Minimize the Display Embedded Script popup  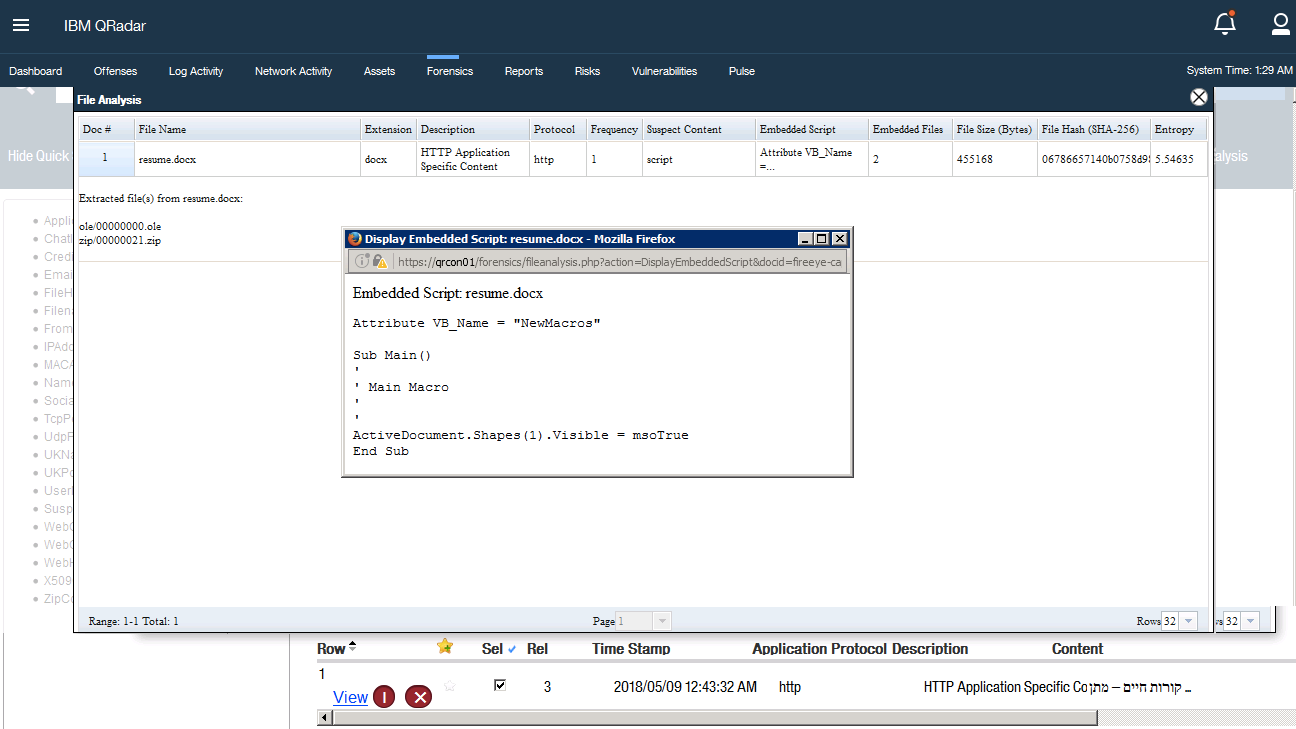(x=805, y=239)
